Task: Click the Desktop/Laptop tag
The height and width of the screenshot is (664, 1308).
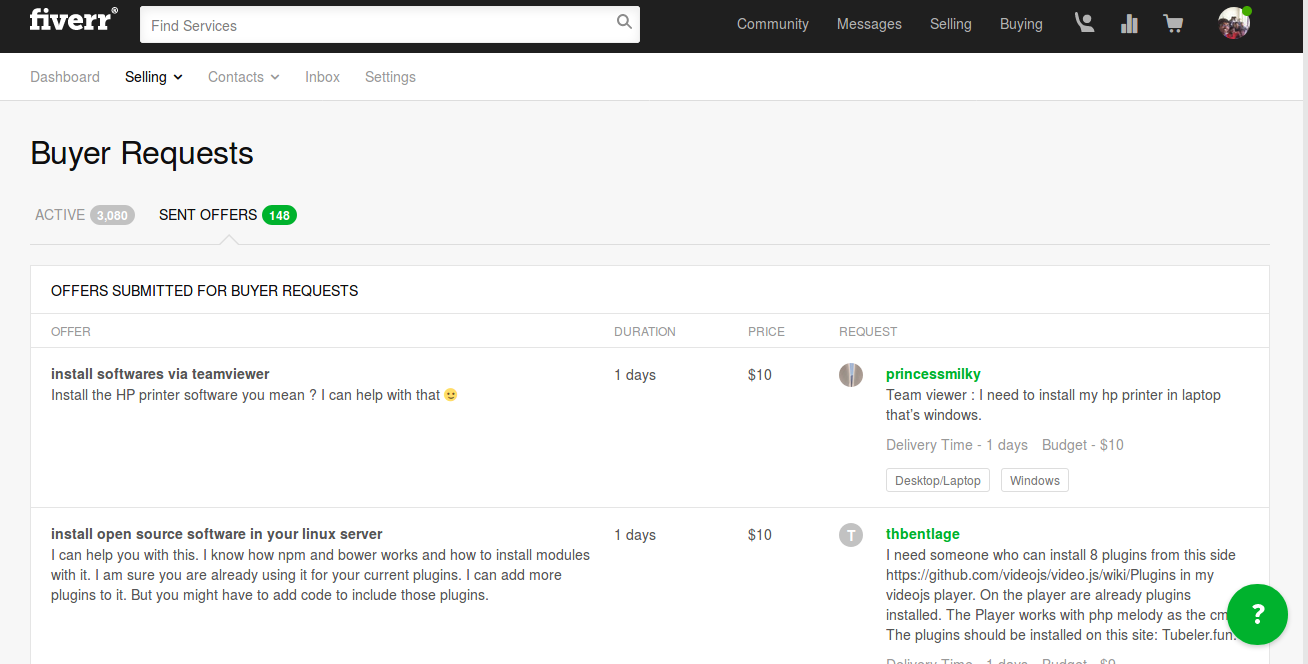Action: (938, 481)
